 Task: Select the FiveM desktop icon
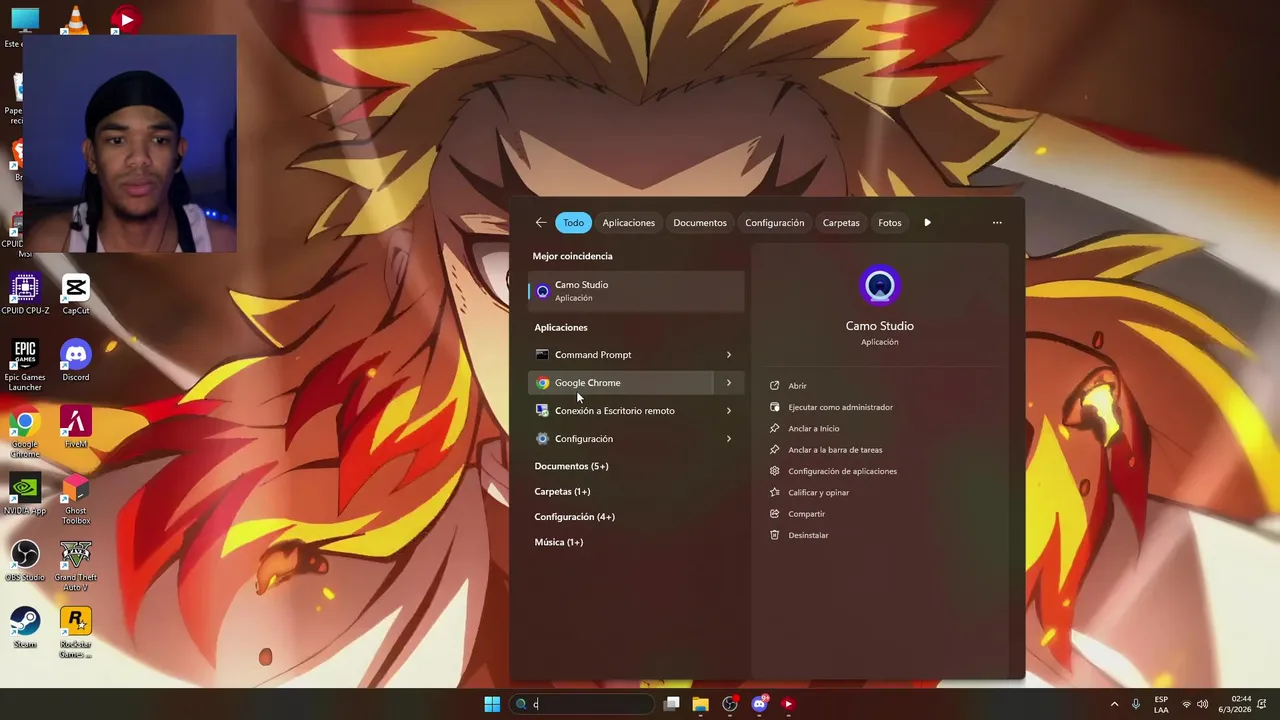(76, 428)
